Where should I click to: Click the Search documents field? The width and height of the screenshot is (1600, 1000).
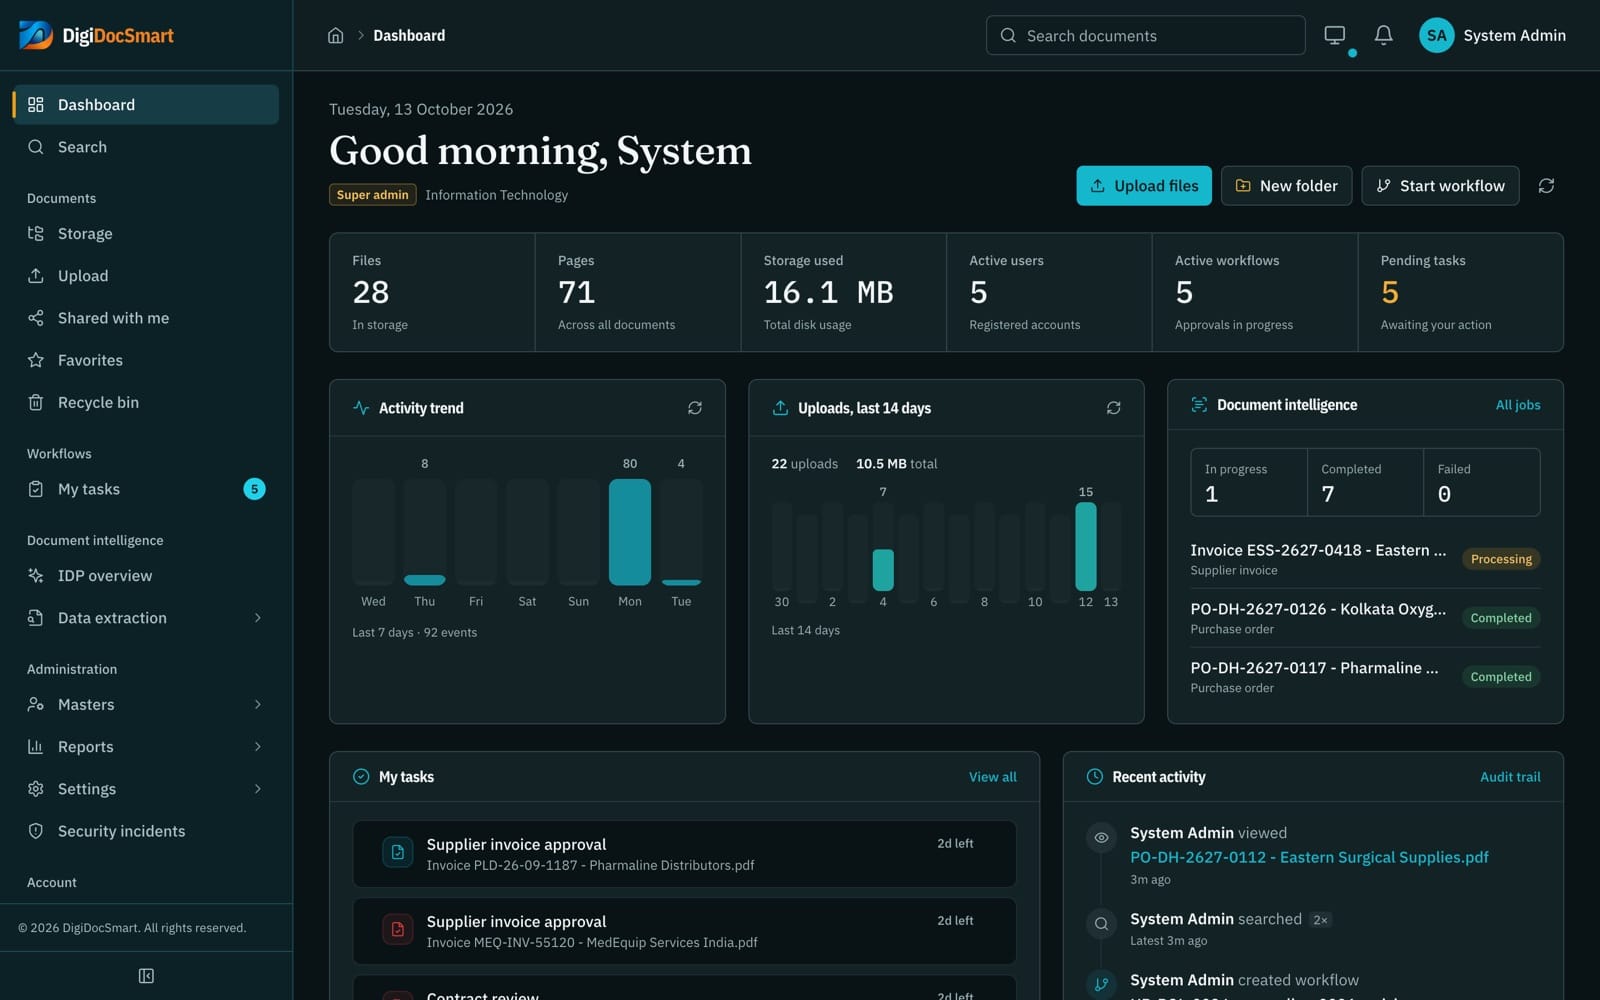1146,36
